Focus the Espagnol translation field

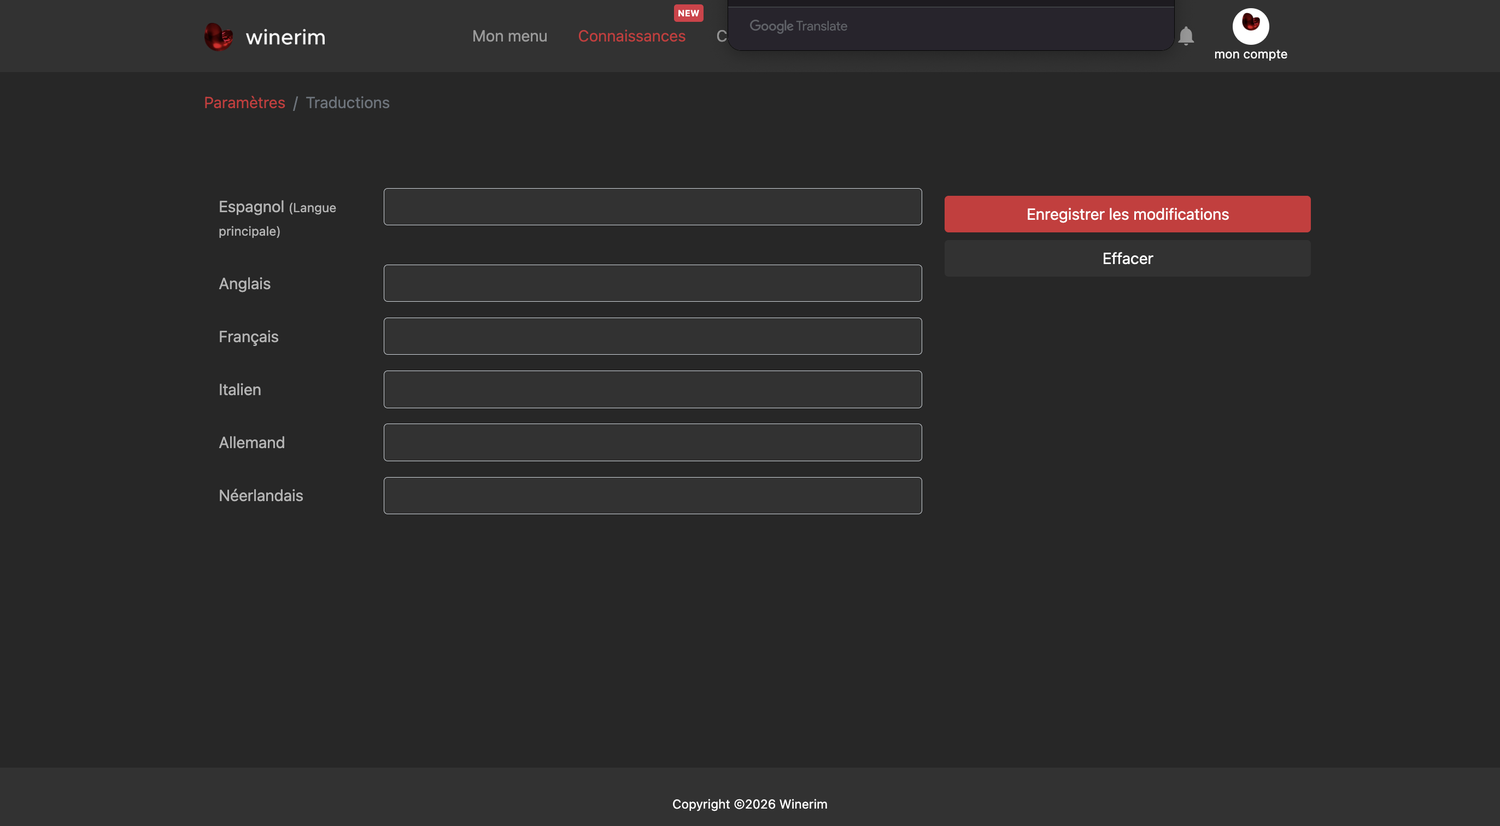[x=653, y=207]
